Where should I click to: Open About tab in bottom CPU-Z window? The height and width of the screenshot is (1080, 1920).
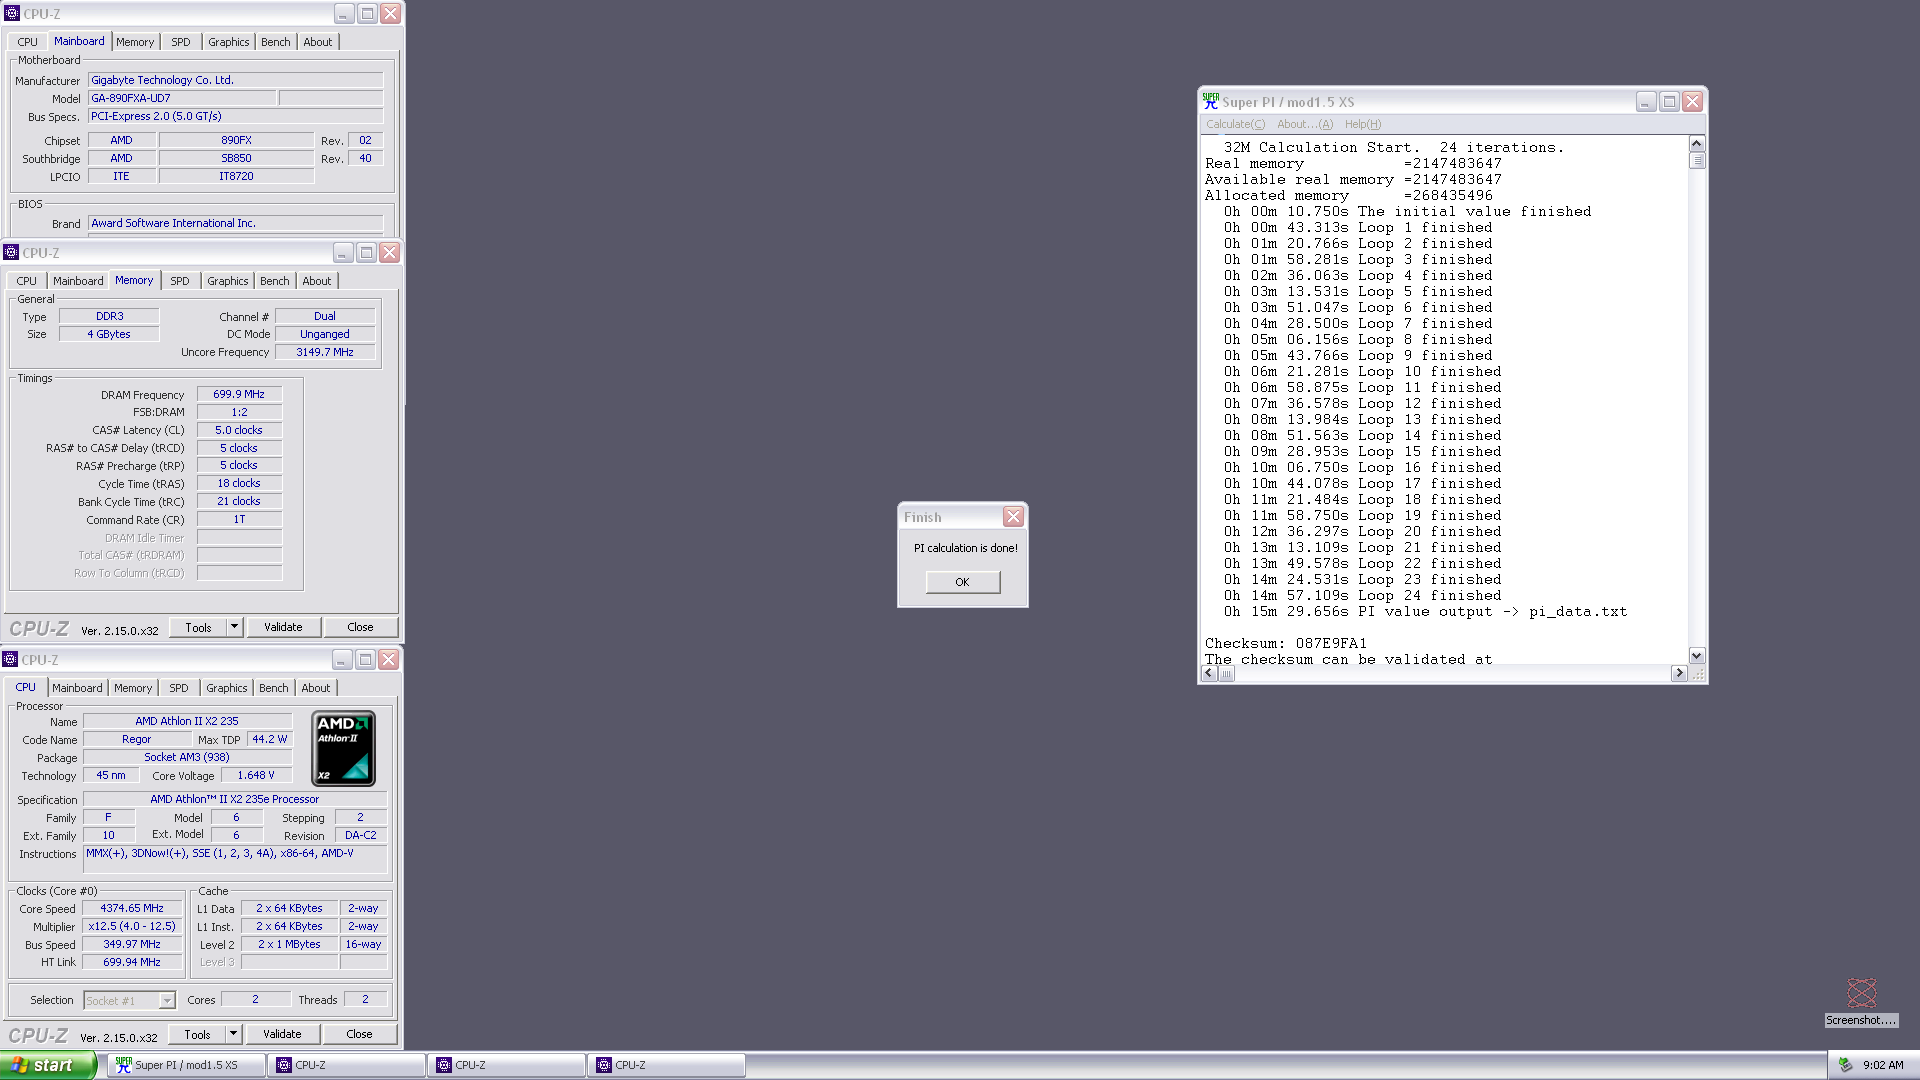[x=316, y=688]
